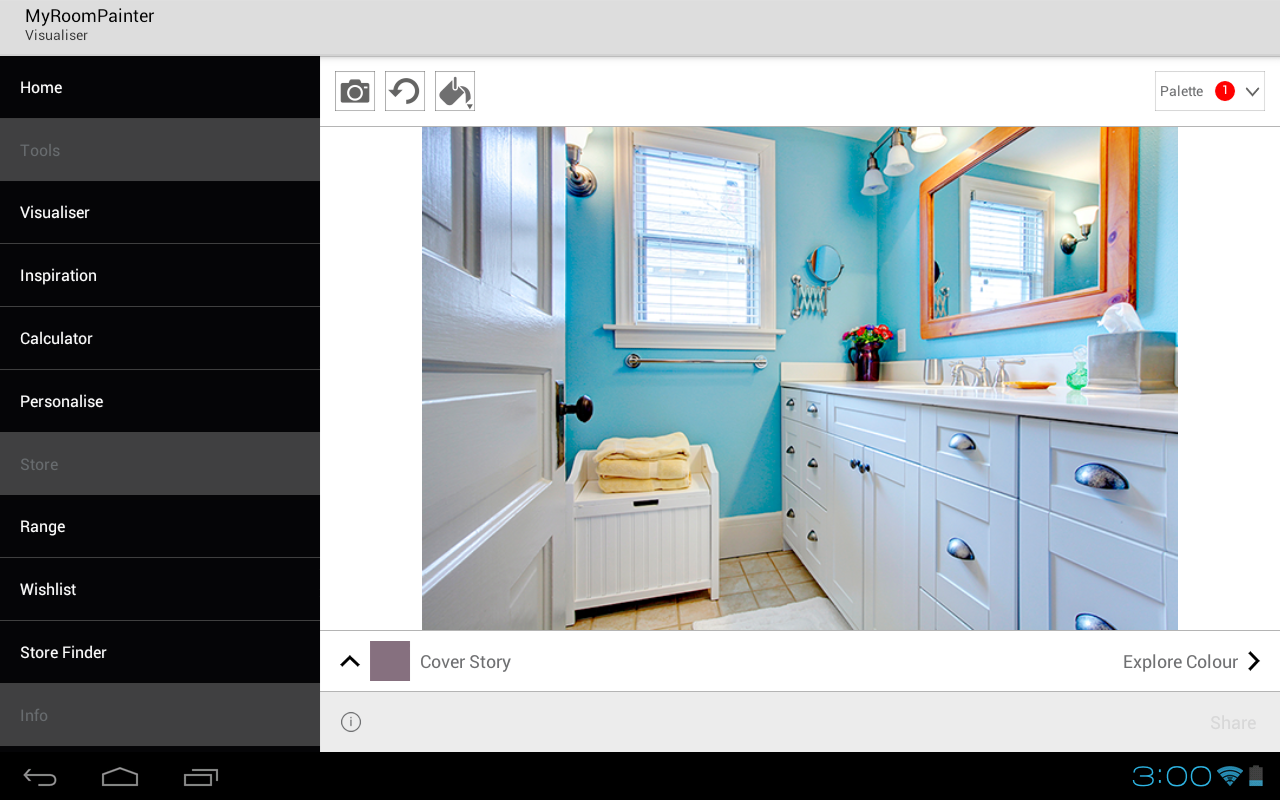
Task: Open the recent apps icon
Action: click(199, 776)
